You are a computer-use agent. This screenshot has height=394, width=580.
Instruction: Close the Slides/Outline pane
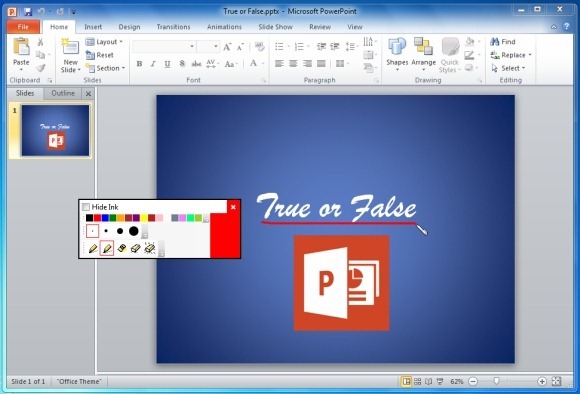click(88, 94)
